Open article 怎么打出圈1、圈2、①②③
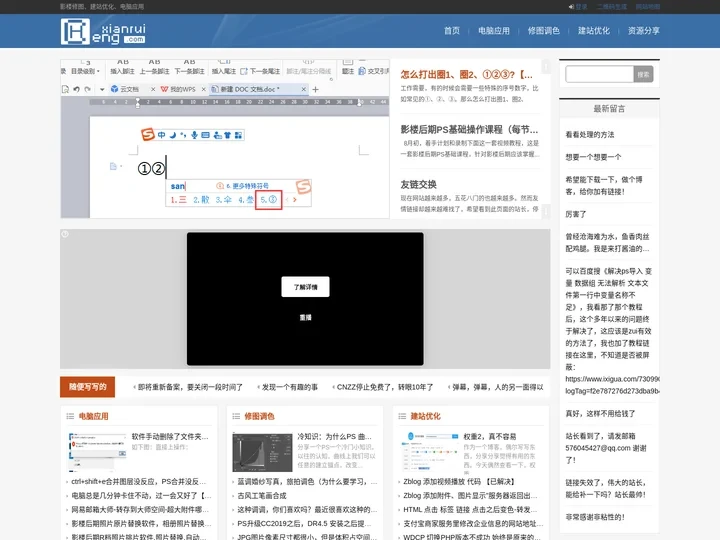720x540 pixels. (467, 74)
